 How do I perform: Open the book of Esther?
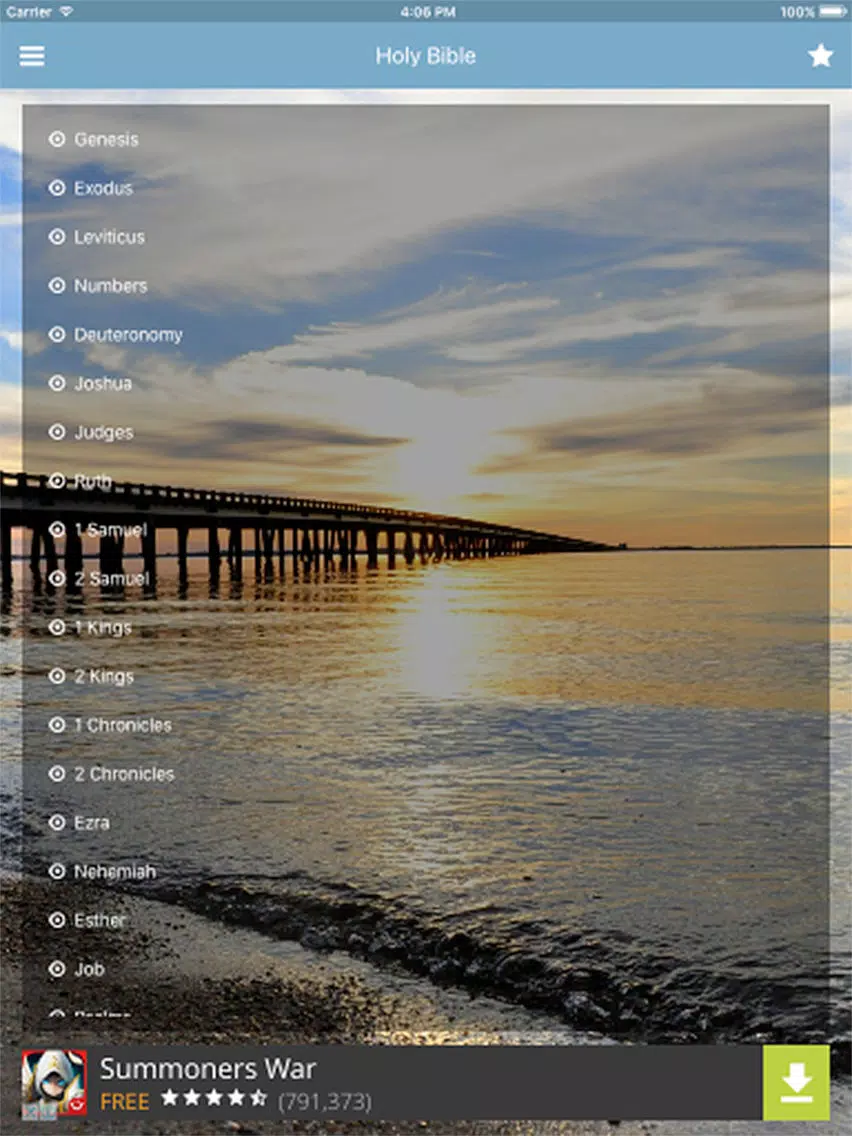click(99, 920)
